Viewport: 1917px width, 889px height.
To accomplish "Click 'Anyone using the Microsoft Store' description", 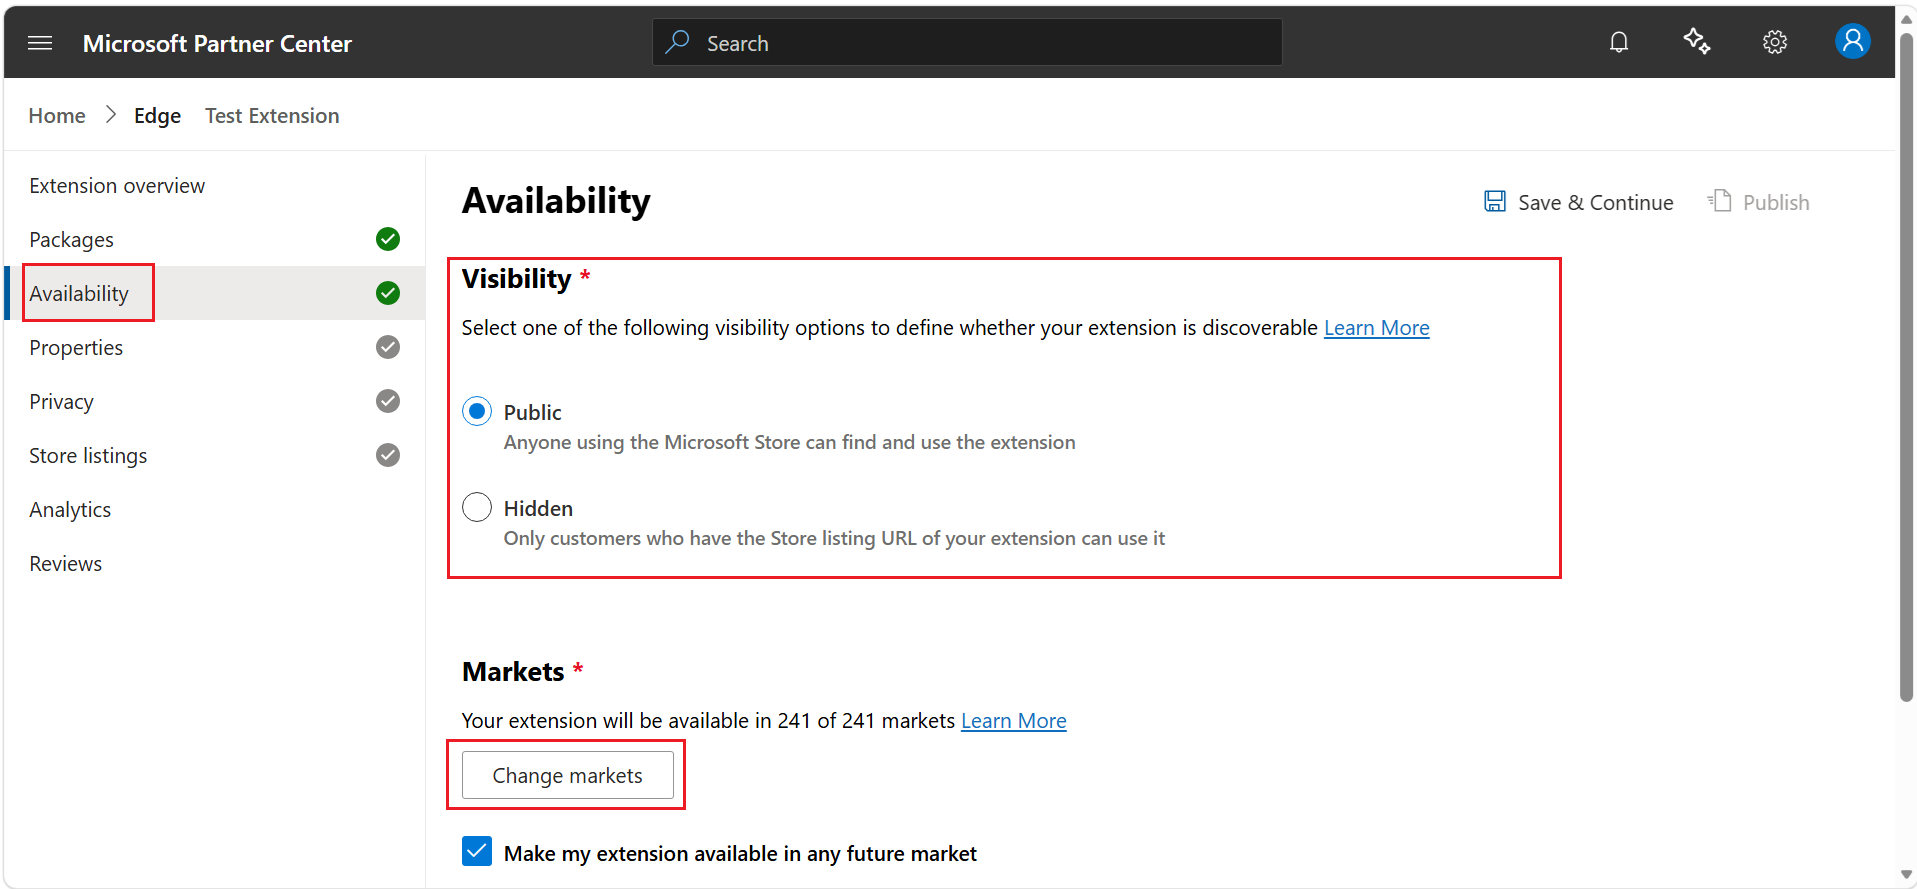I will coord(790,442).
